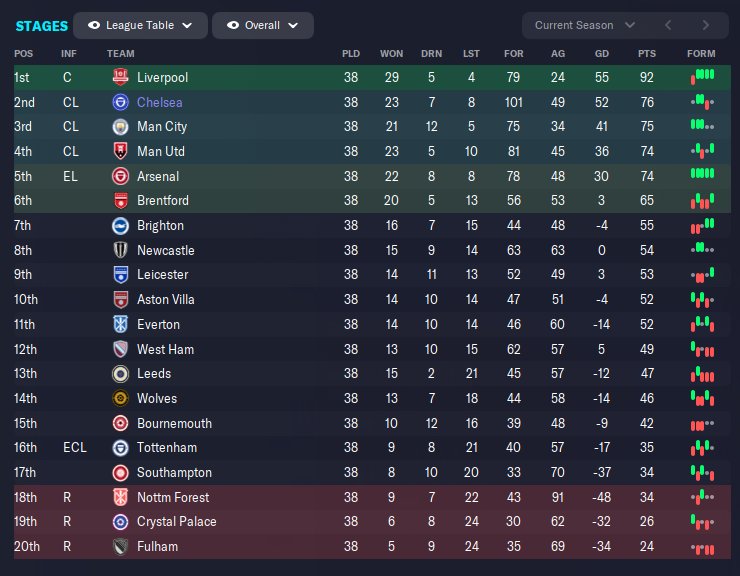
Task: Open the League Table view dropdown
Action: (141, 25)
